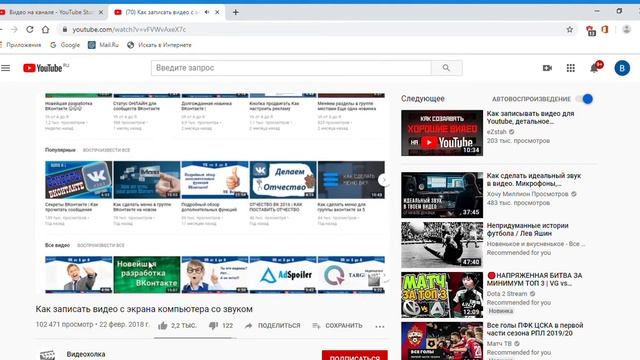Viewport: 640px width, 360px height.
Task: Click the Office extension icon
Action: coord(605,29)
